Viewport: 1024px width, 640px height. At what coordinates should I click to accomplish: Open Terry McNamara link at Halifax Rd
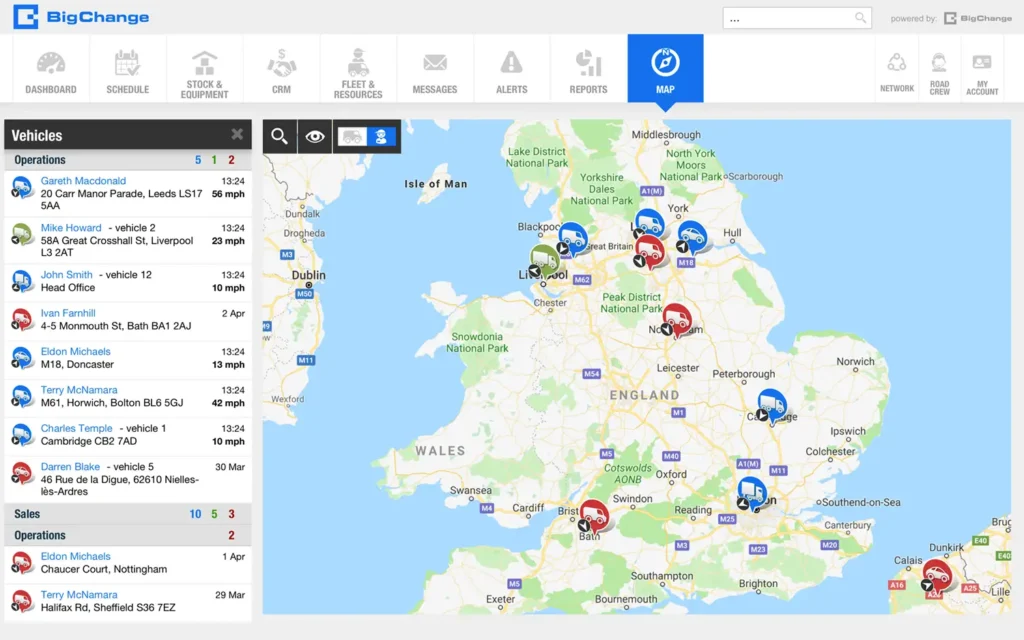(x=79, y=595)
